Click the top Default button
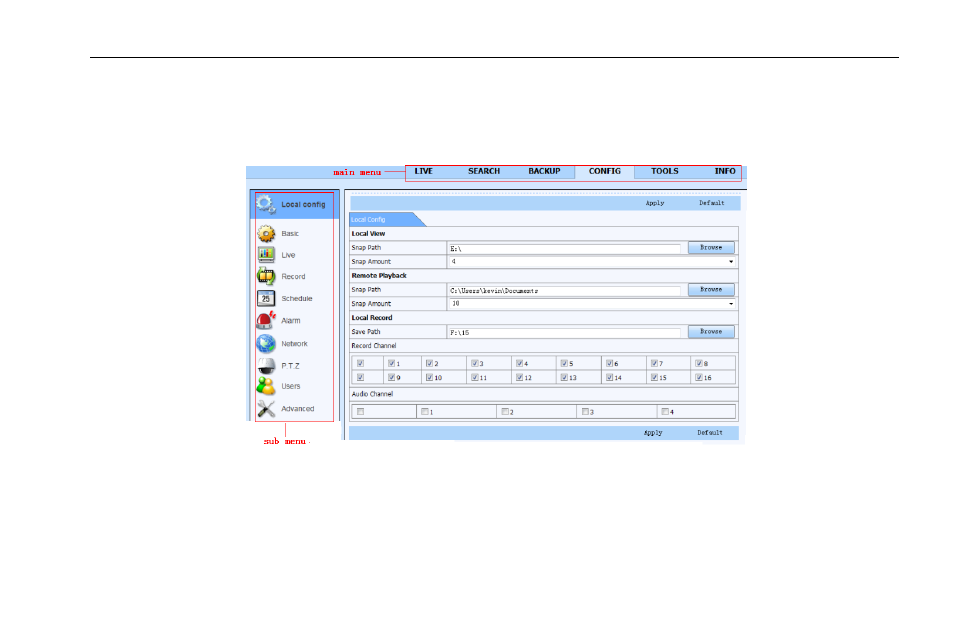Screen dimensions: 955x636 click(711, 203)
